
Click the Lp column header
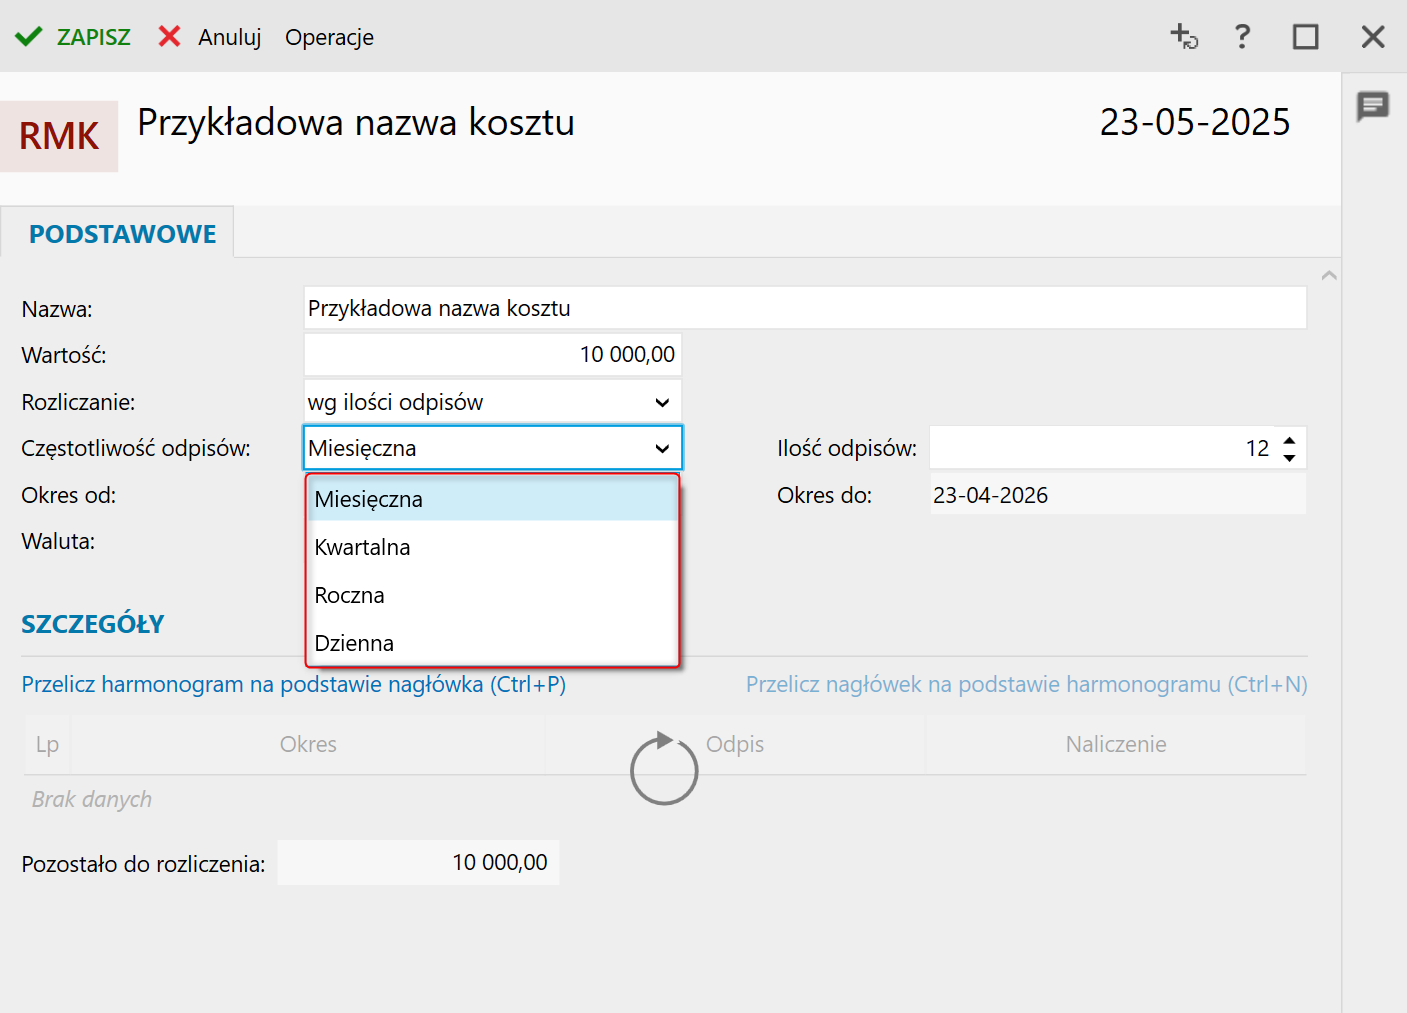click(47, 744)
